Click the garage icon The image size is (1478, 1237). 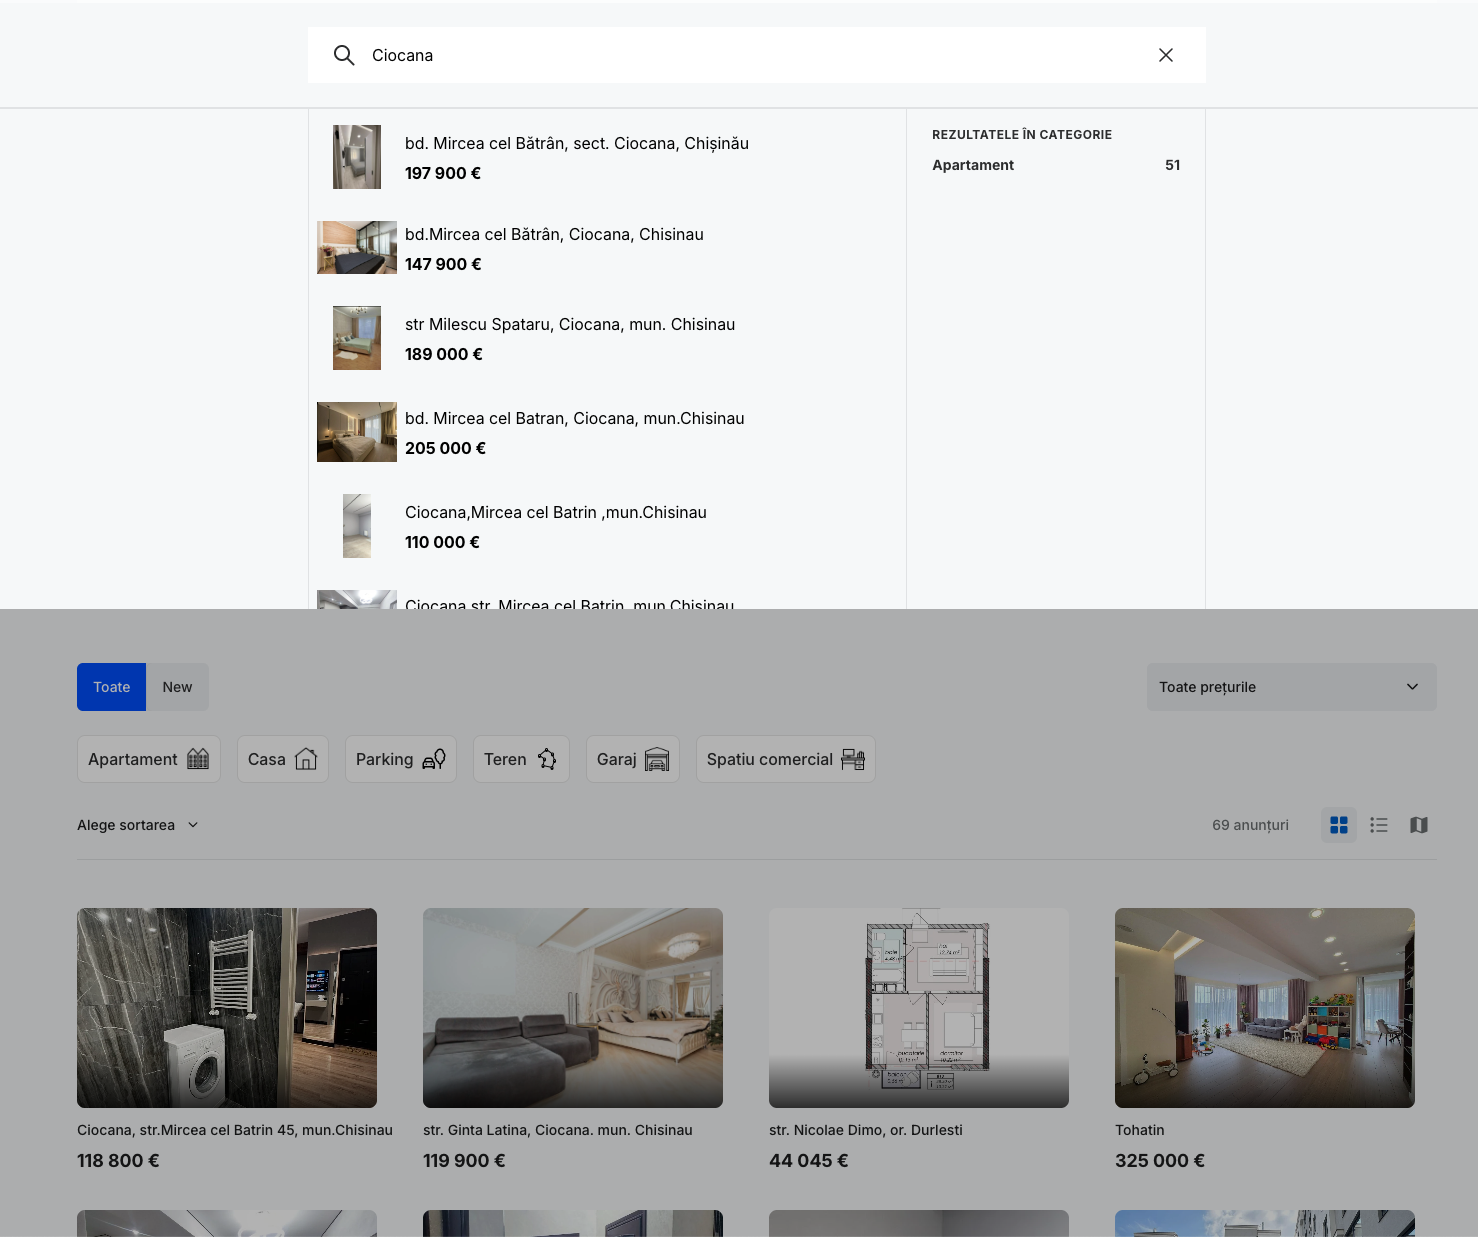click(x=657, y=759)
